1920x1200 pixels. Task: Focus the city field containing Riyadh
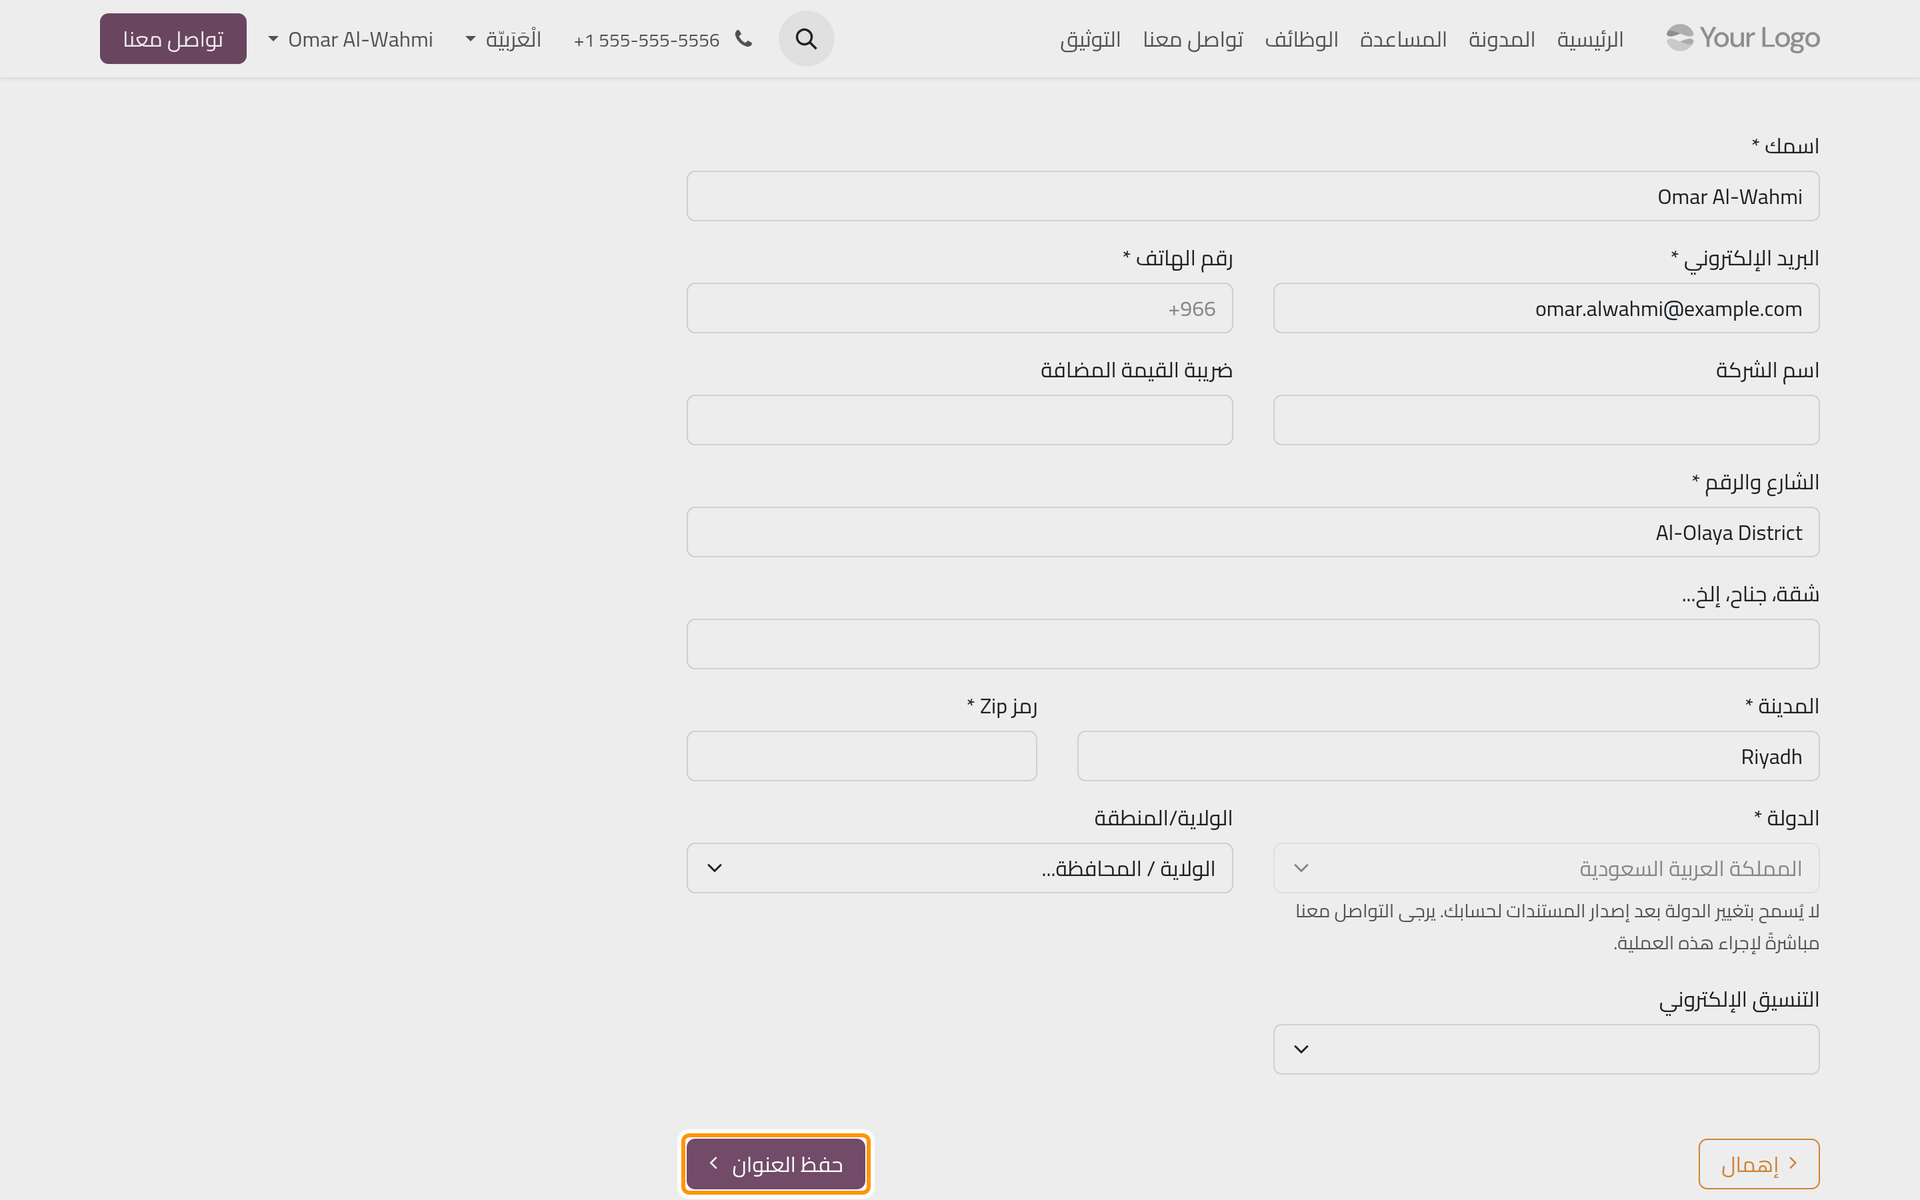point(1448,756)
